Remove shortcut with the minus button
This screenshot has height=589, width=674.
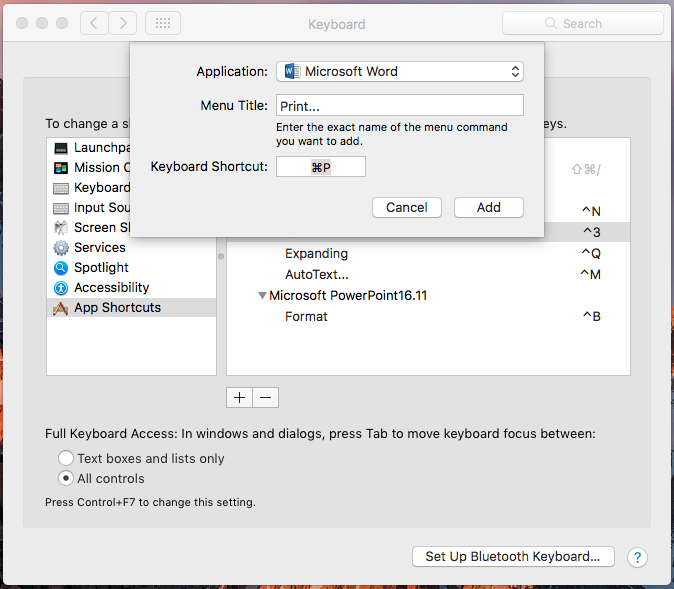[266, 398]
